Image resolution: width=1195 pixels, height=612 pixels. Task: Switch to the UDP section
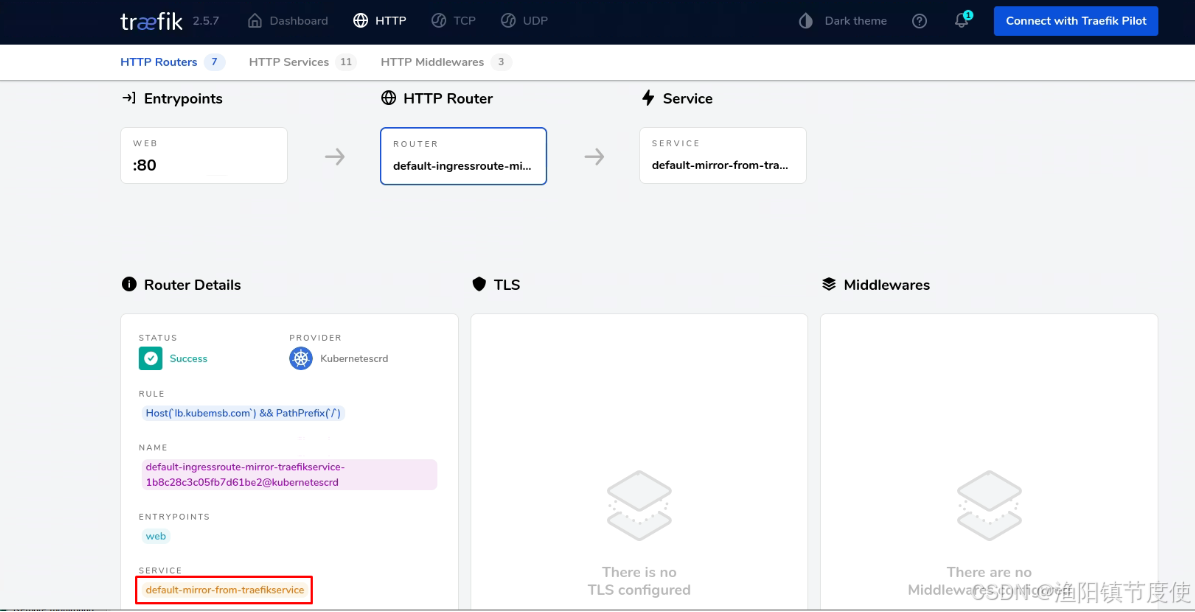(524, 21)
